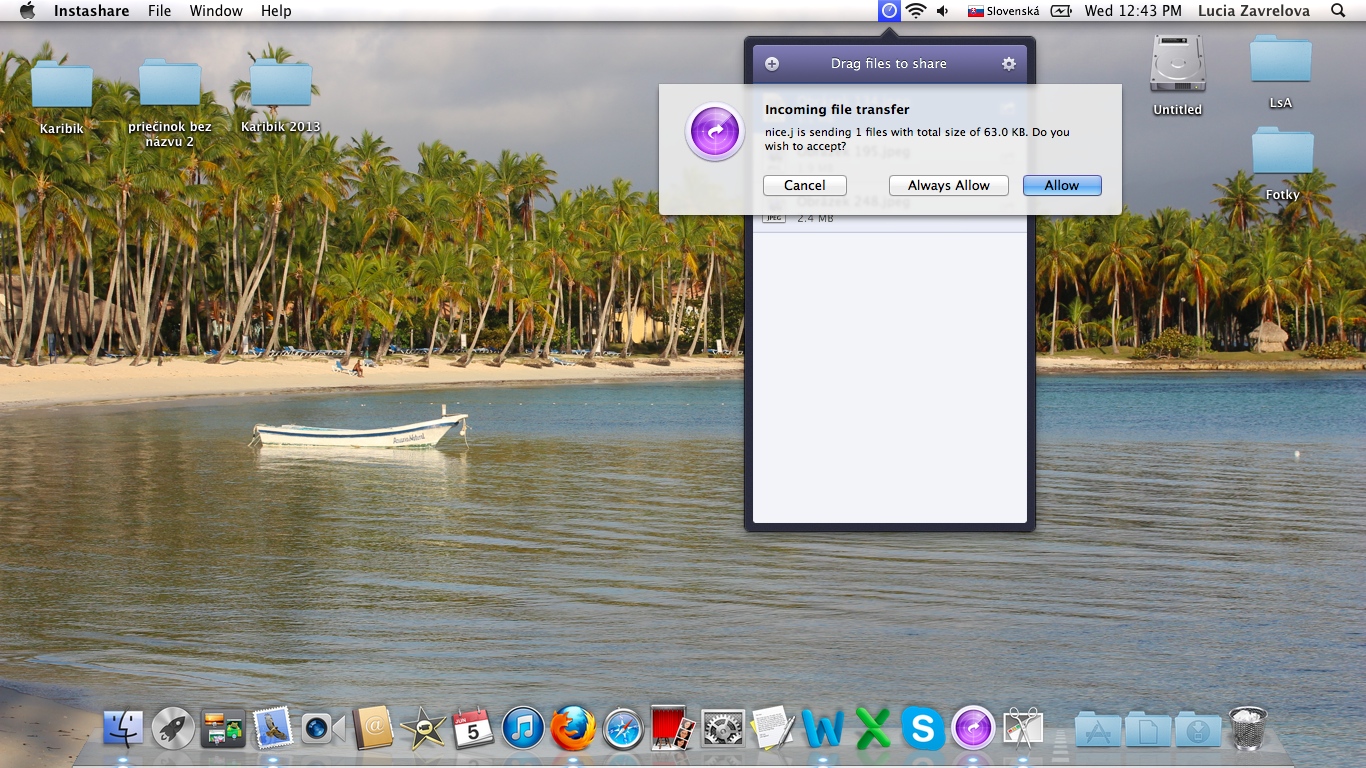Click the Instashare icon in the Dock

pos(973,728)
